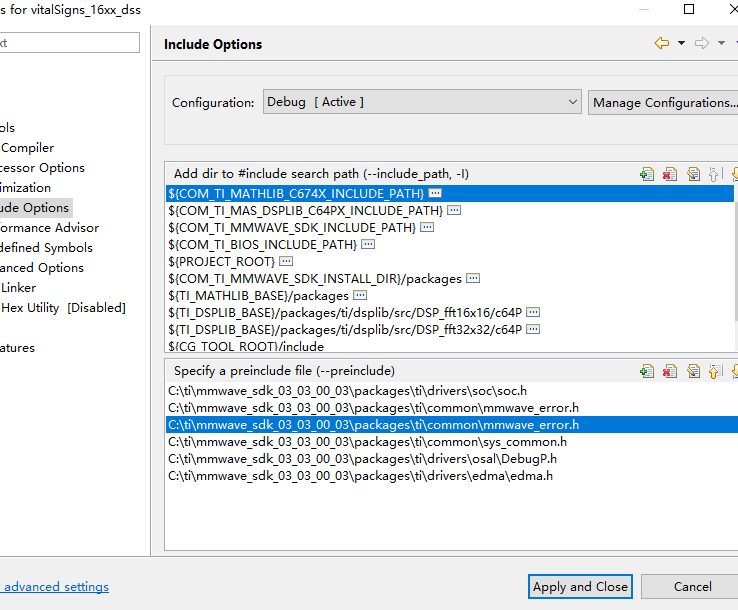Click ellipsis next to PROJECT_ROOT variable

[x=286, y=261]
